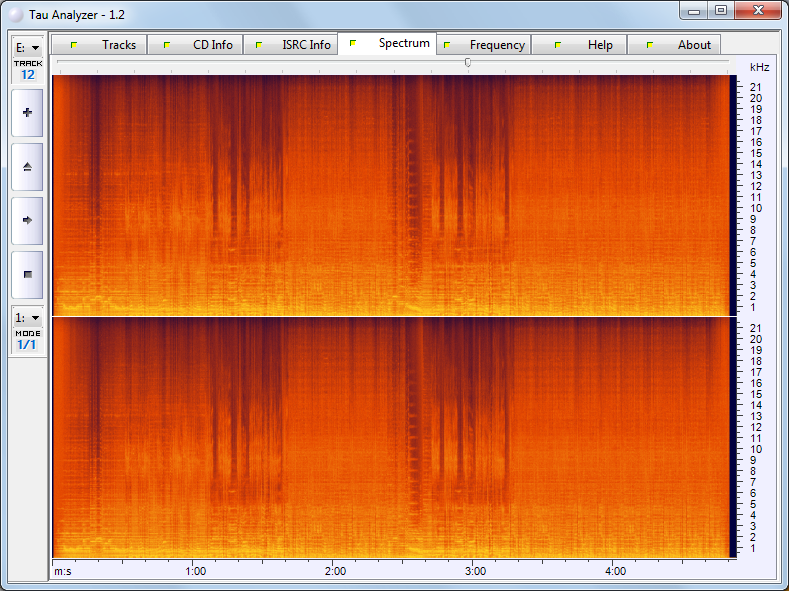Expand the mode dropdown showing 1:
The width and height of the screenshot is (789, 591).
27,317
